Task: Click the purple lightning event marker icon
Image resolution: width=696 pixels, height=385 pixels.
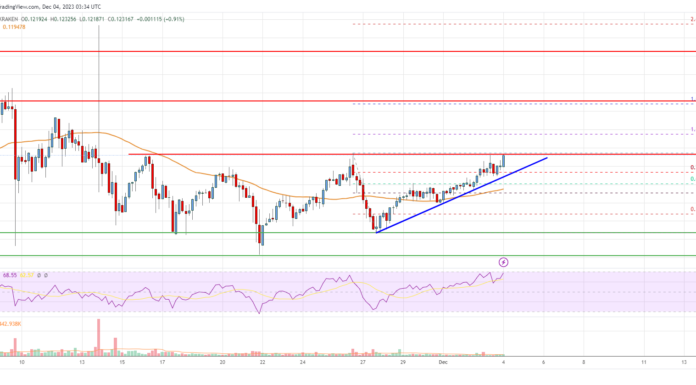Action: [x=503, y=262]
